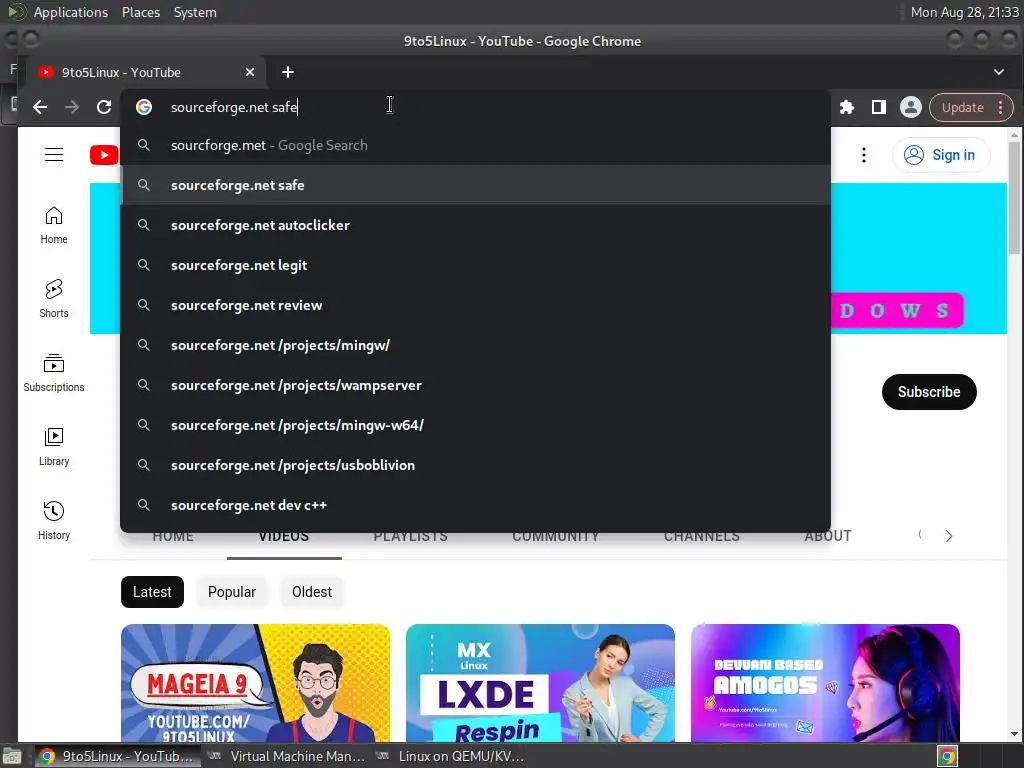Select the Oldest filter chip

pyautogui.click(x=312, y=592)
